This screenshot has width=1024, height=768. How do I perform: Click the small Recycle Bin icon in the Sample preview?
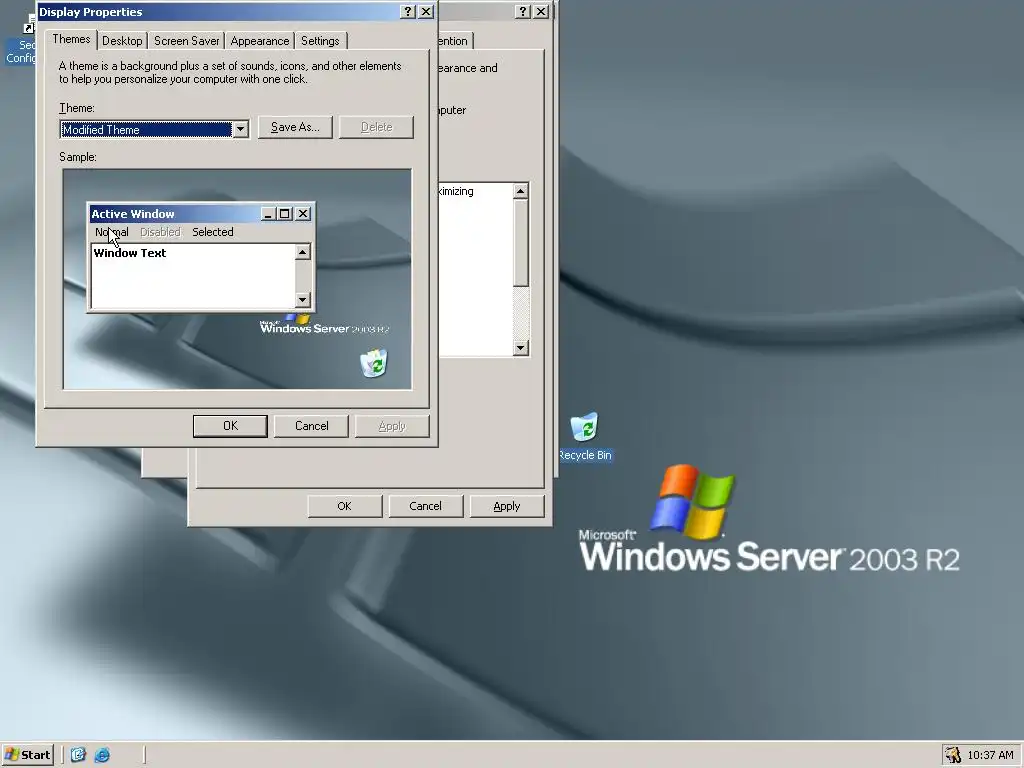click(x=374, y=363)
